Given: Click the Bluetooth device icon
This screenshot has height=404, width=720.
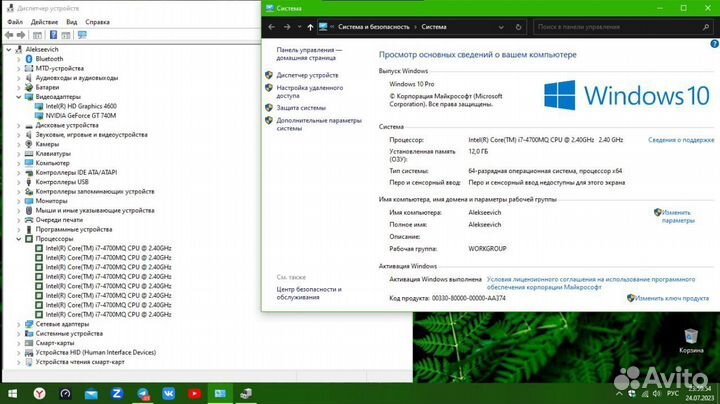Looking at the screenshot, I should 29,59.
